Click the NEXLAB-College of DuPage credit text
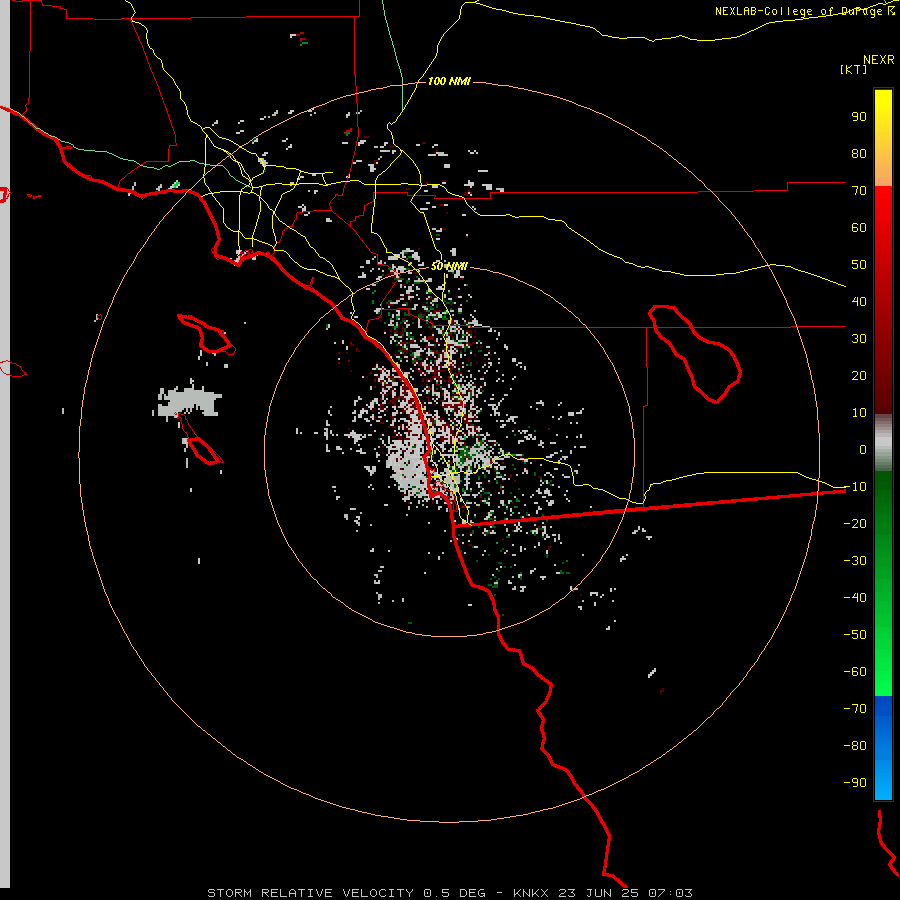The height and width of the screenshot is (900, 900). point(804,11)
